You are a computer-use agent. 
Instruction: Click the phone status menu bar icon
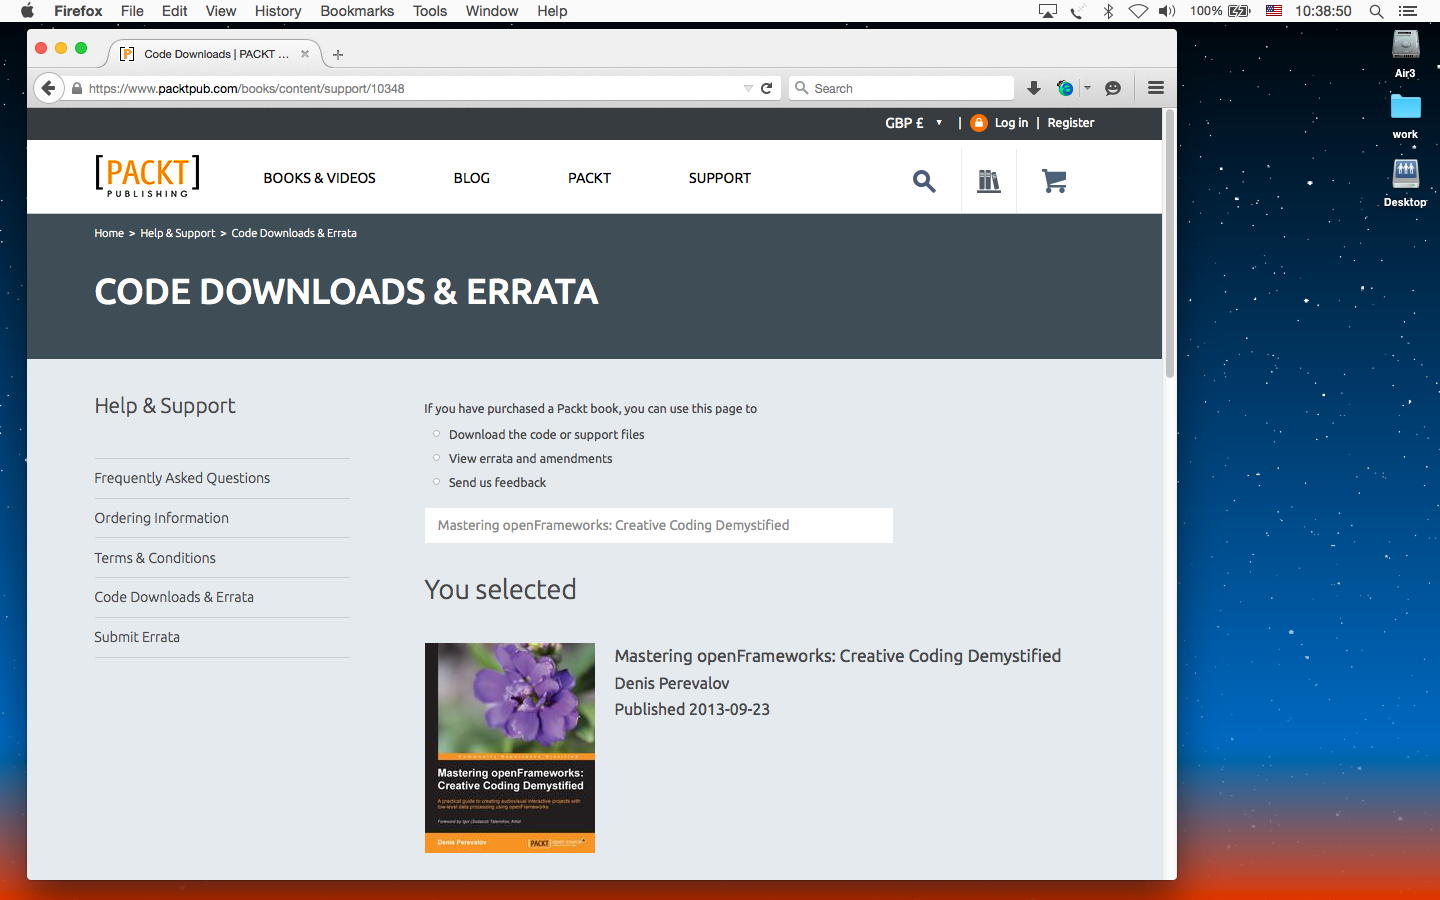tap(1078, 11)
